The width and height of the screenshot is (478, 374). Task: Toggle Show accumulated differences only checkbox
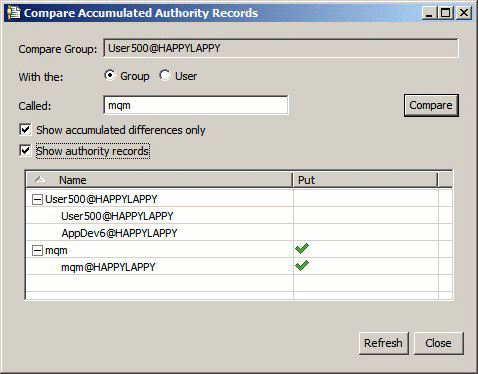pos(25,129)
